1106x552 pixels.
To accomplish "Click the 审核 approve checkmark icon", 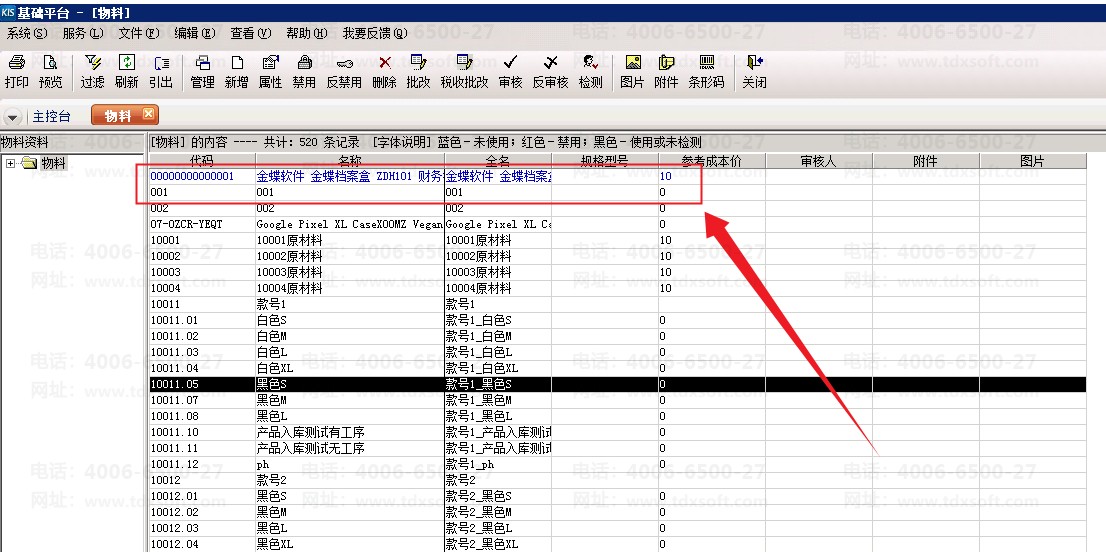I will (510, 70).
